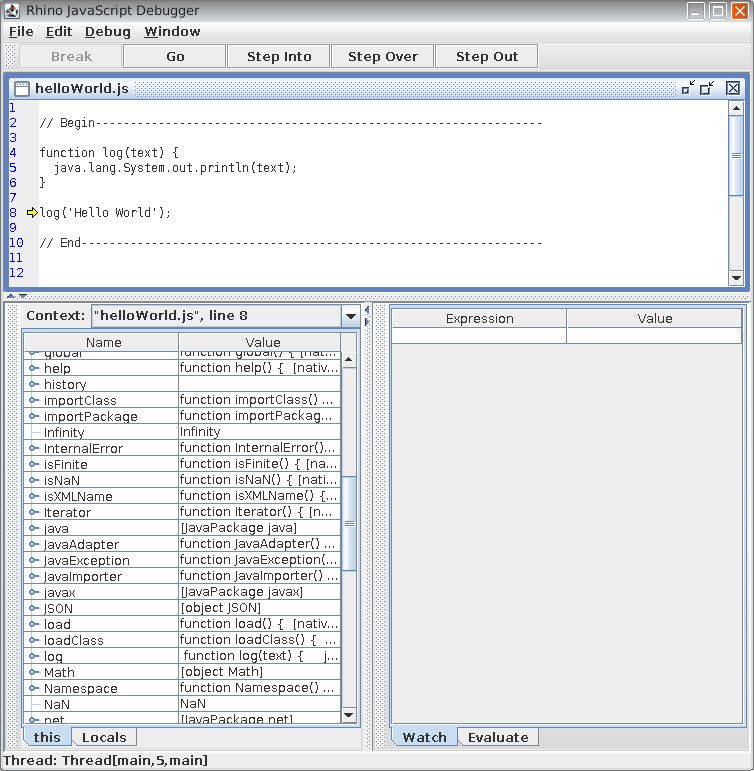
Task: Click the Step Over button
Action: click(383, 56)
